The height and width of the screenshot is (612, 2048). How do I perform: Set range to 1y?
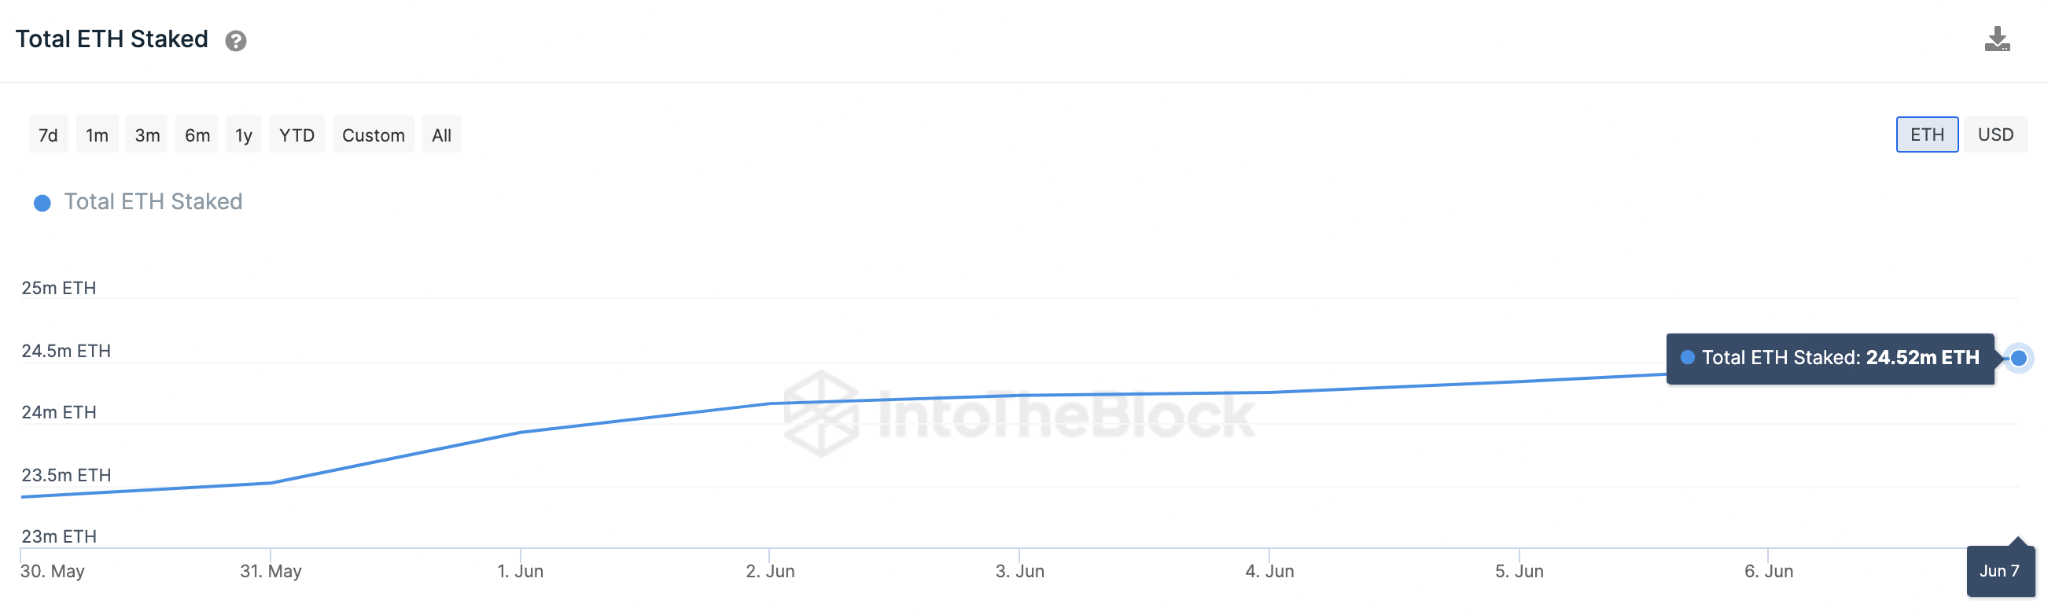pos(244,135)
